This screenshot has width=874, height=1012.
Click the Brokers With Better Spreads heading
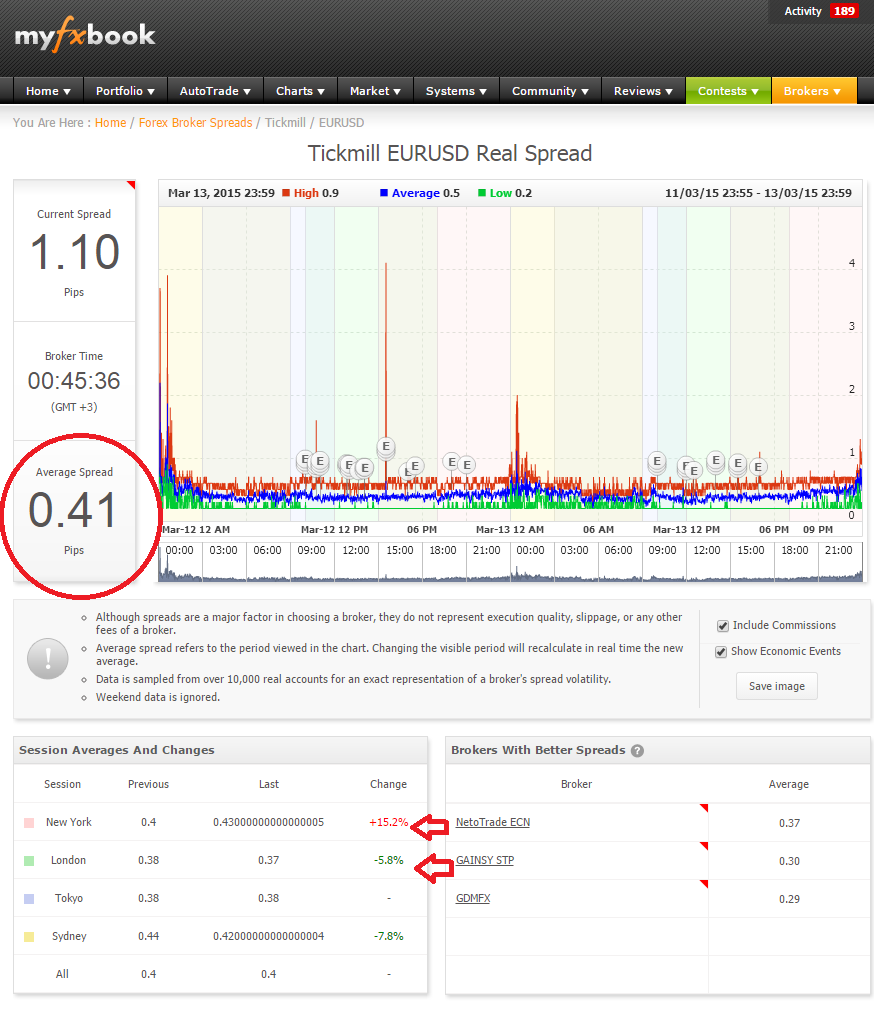point(538,750)
